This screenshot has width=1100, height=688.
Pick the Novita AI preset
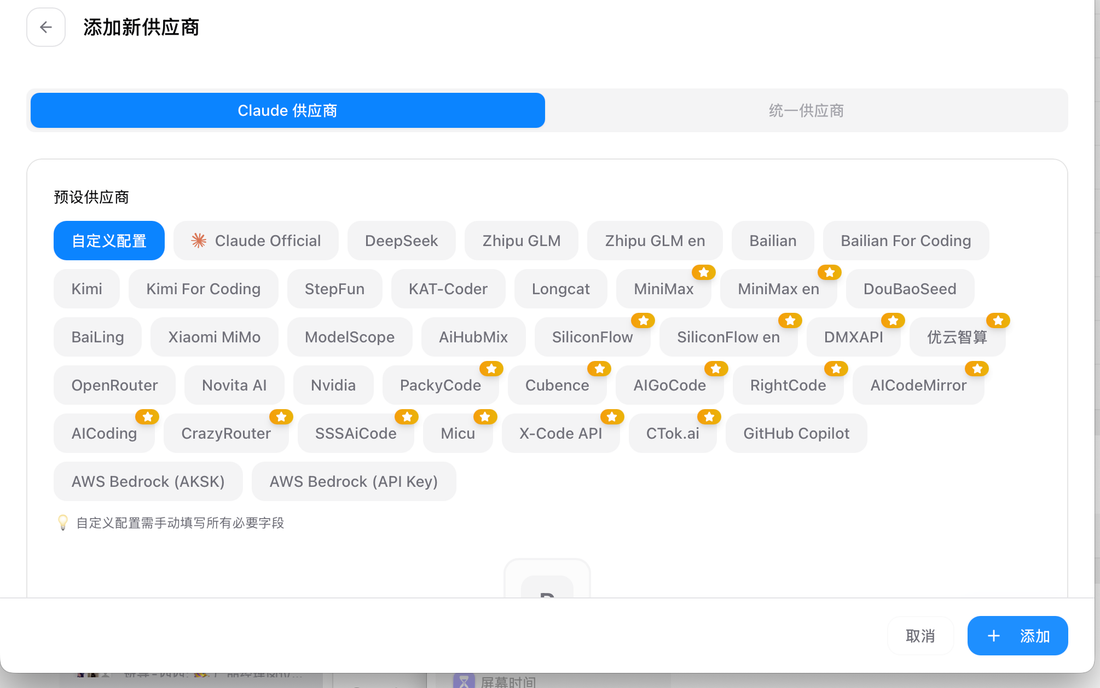click(234, 385)
